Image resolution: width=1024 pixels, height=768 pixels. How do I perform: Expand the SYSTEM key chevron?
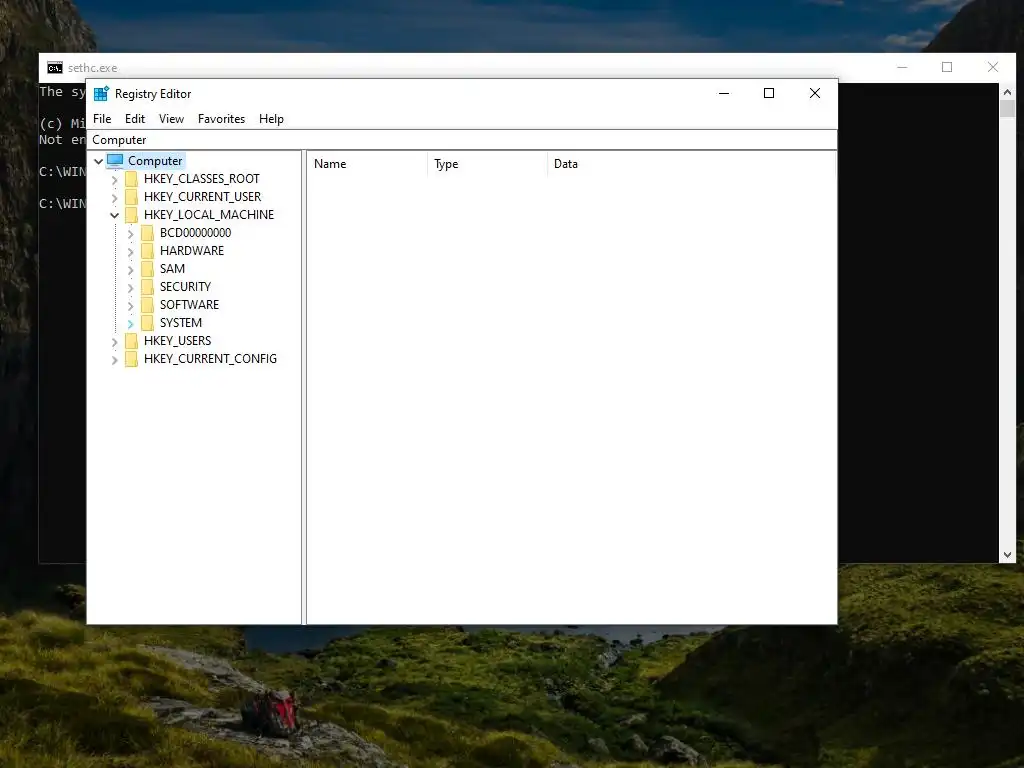tap(131, 323)
